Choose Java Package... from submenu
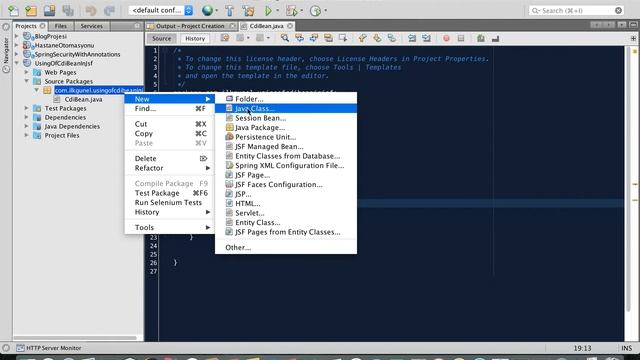Viewport: 640px width, 360px height. (286, 127)
